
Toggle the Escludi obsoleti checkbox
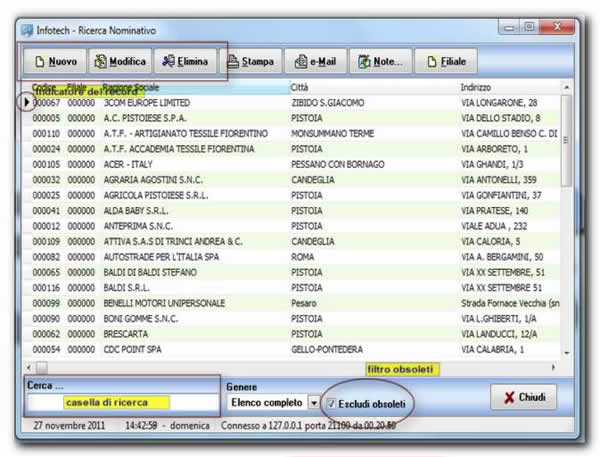click(x=331, y=402)
